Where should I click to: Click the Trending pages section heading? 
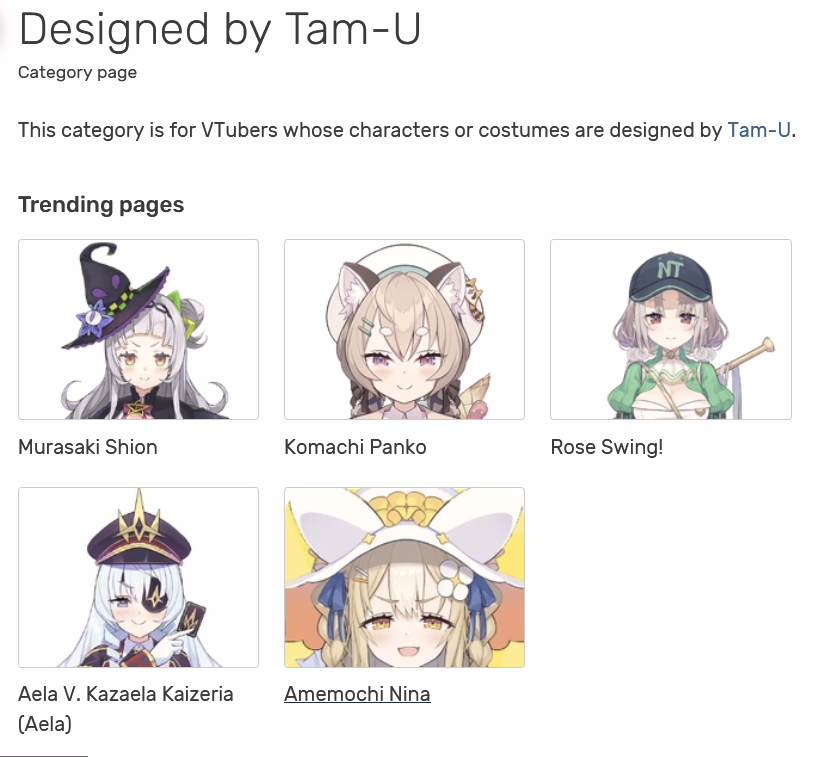pyautogui.click(x=101, y=205)
